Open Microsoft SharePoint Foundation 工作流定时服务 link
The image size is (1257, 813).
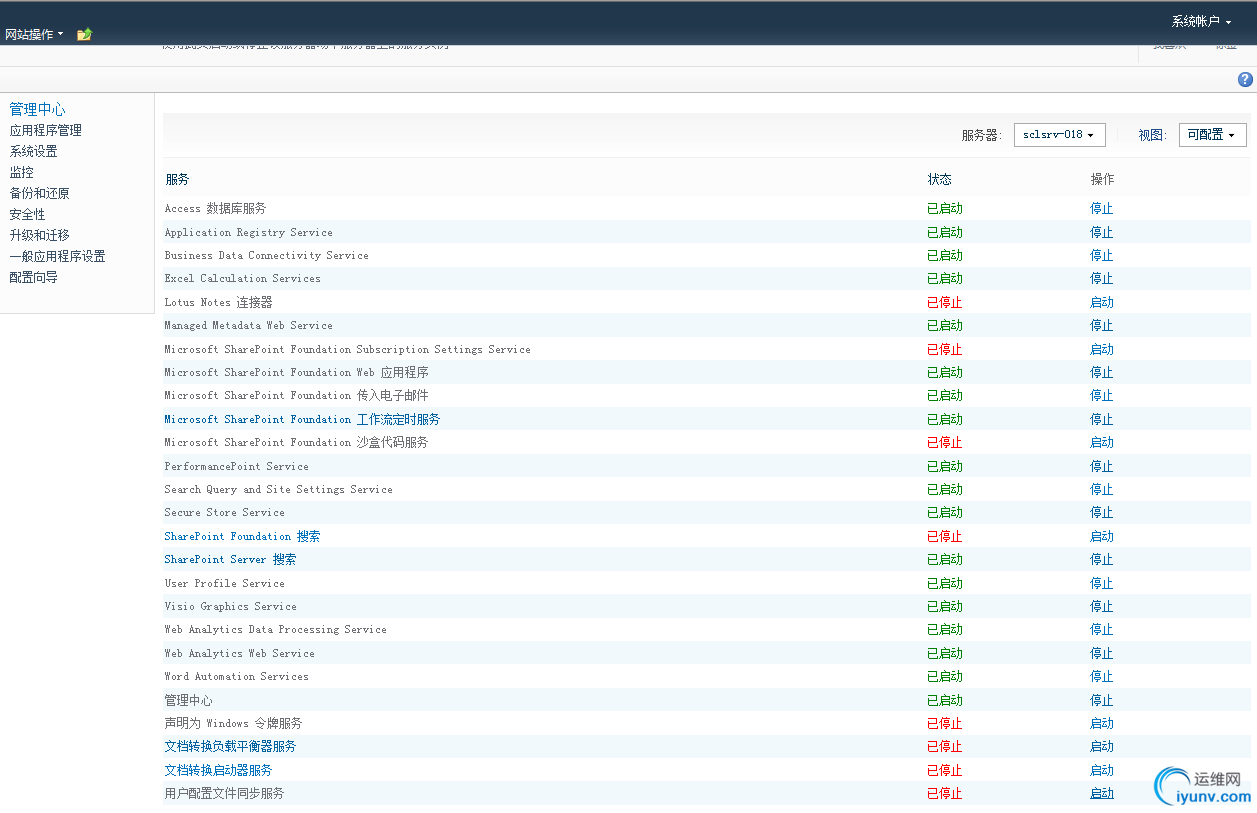[302, 419]
